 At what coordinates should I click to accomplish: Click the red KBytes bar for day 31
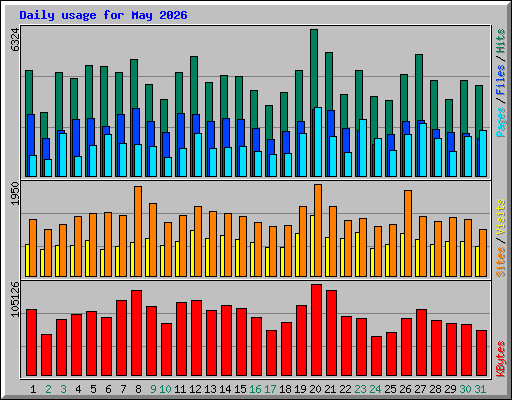pyautogui.click(x=481, y=353)
